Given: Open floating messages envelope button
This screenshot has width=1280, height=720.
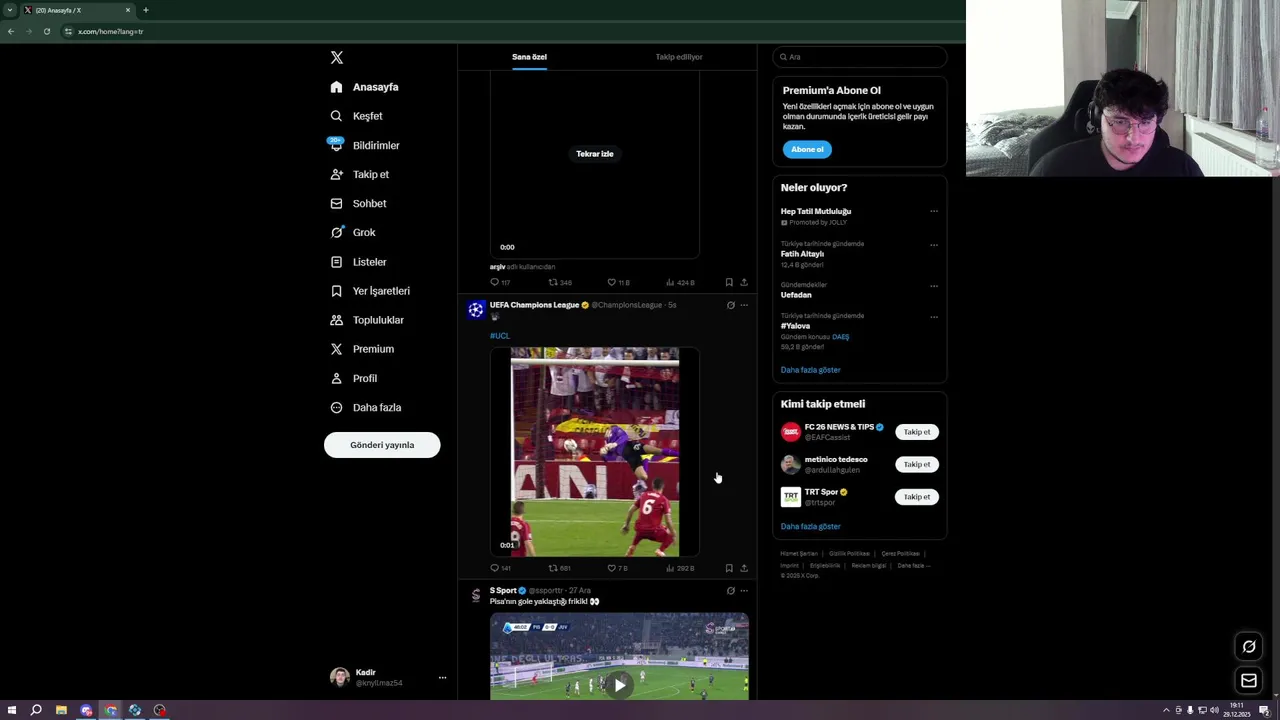Looking at the screenshot, I should [x=1249, y=681].
